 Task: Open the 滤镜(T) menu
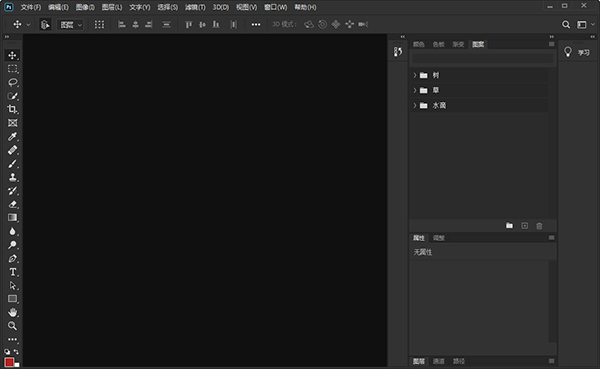[195, 7]
